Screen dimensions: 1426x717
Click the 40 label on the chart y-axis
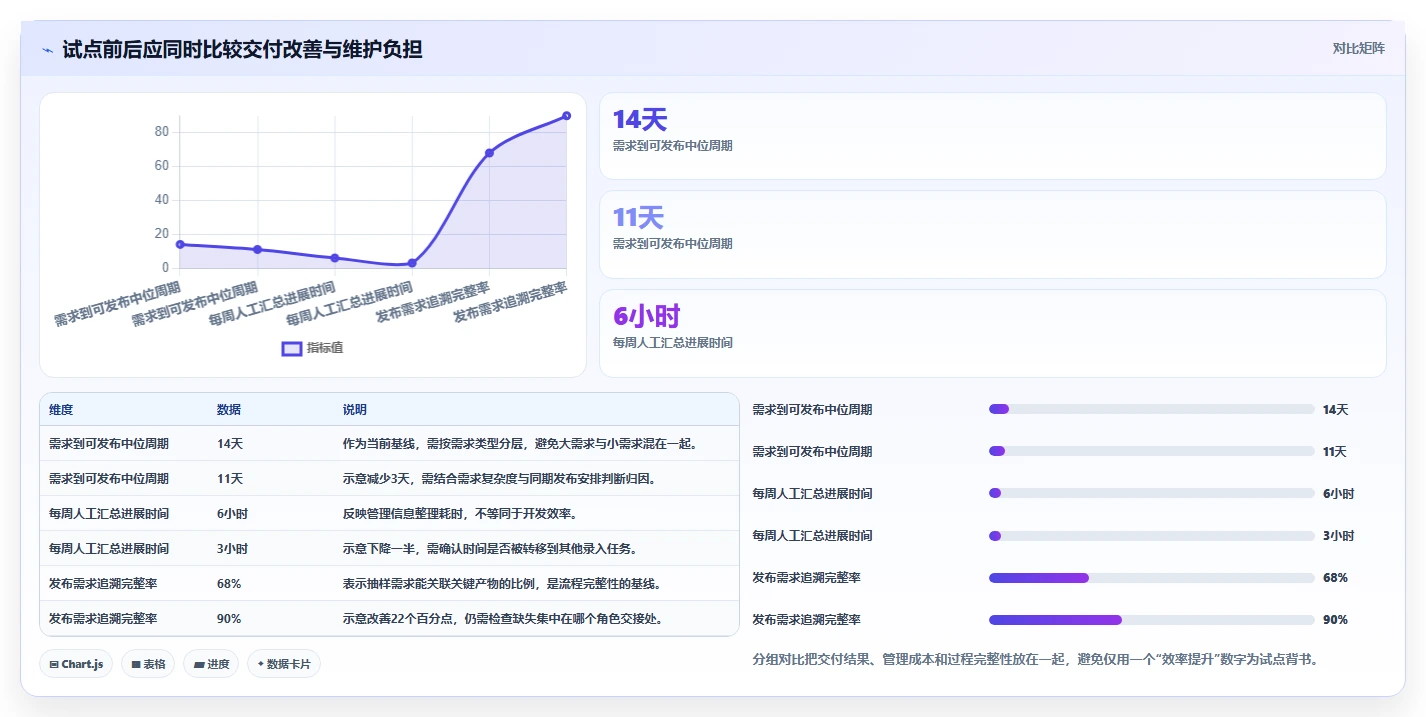[x=162, y=200]
